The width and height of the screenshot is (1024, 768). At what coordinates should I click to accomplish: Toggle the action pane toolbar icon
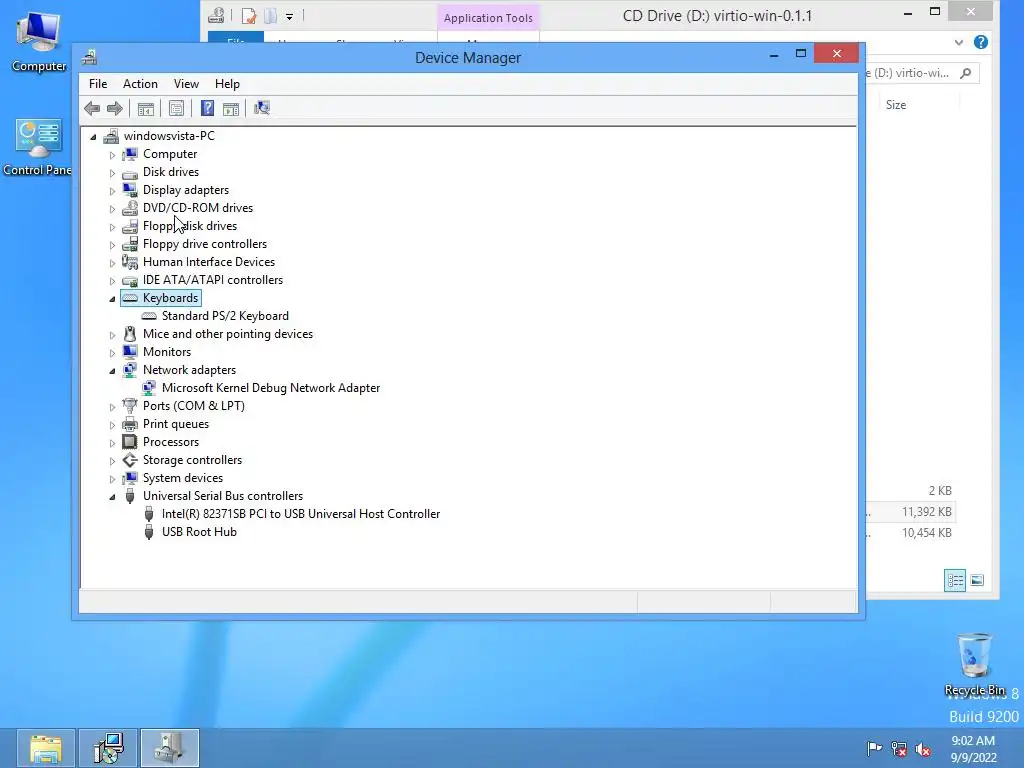pyautogui.click(x=231, y=108)
